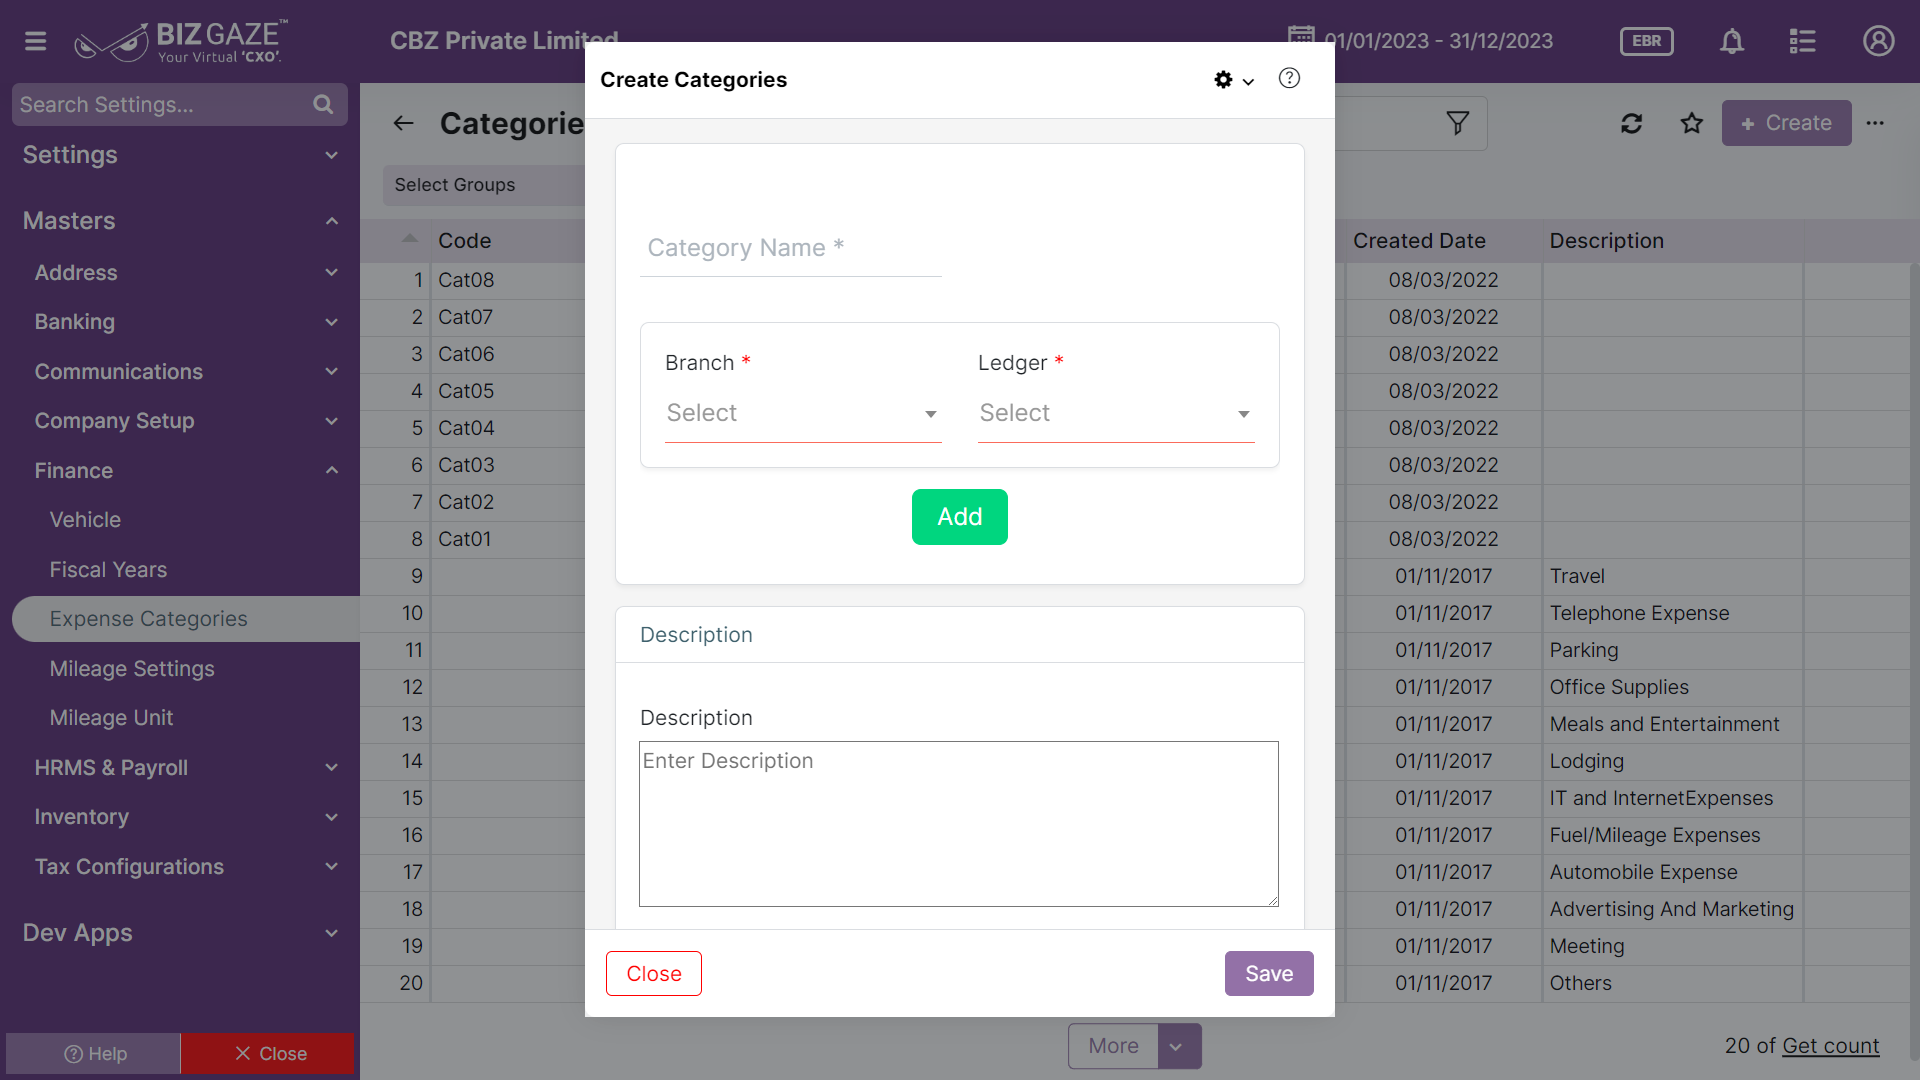Image resolution: width=1920 pixels, height=1080 pixels.
Task: Open the user profile icon
Action: (x=1878, y=41)
